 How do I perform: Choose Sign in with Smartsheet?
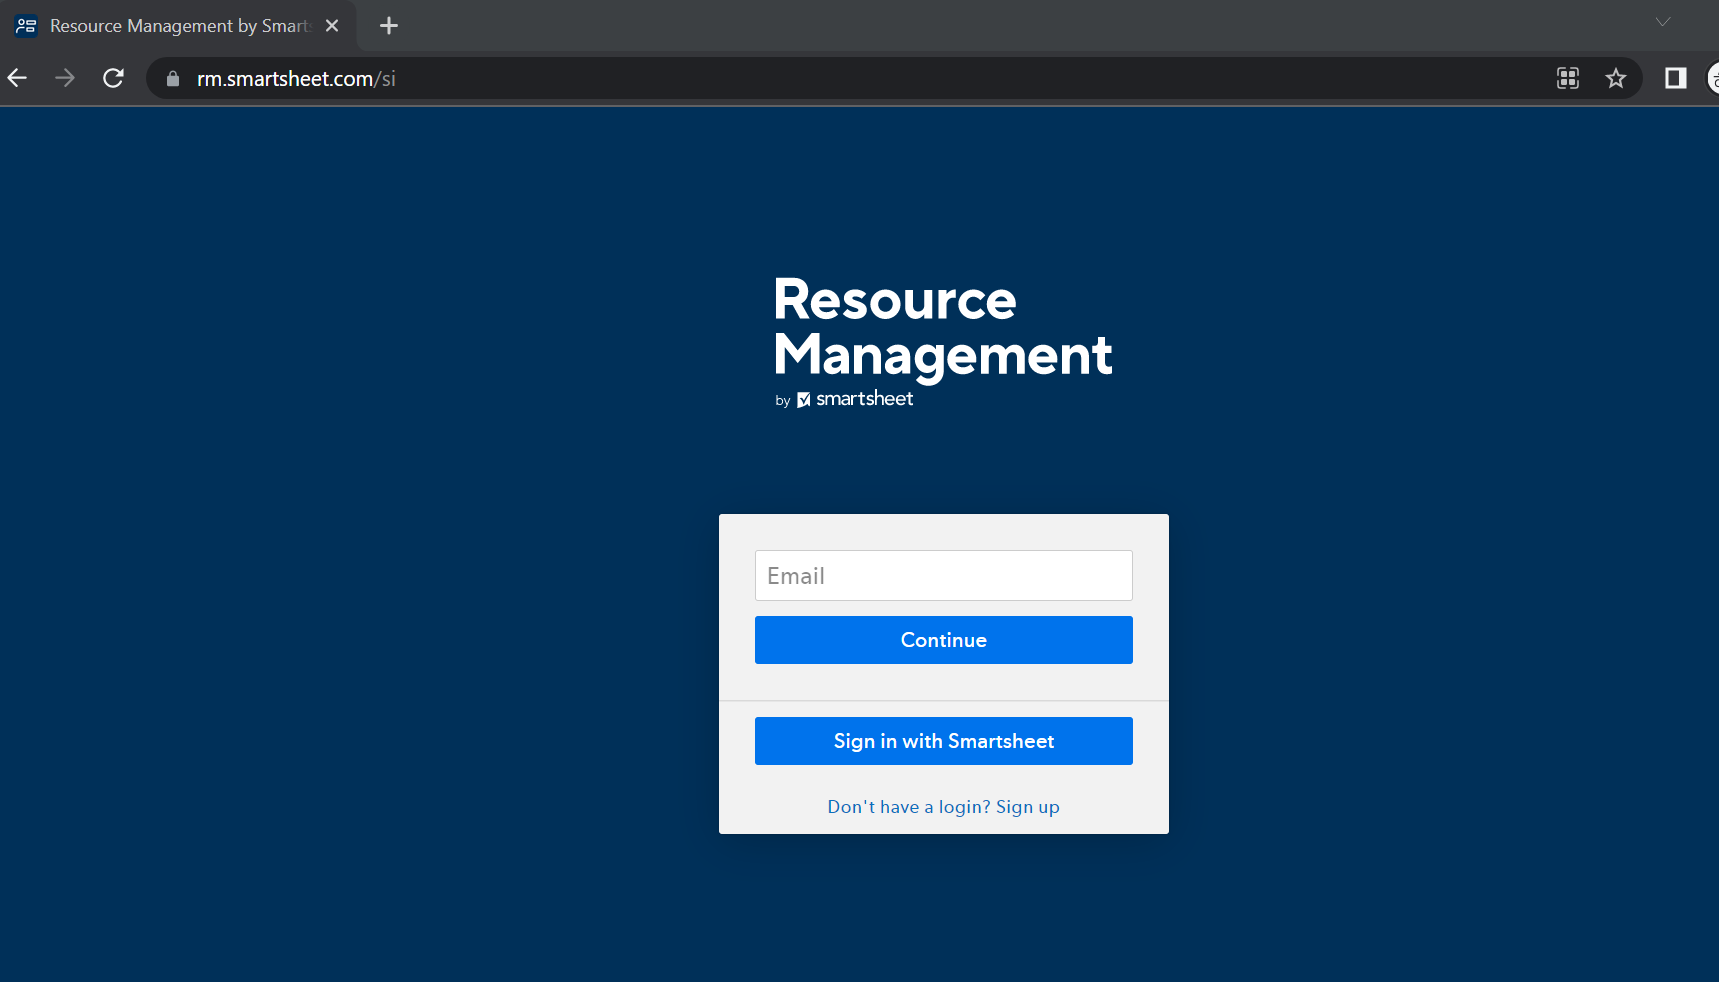coord(943,741)
